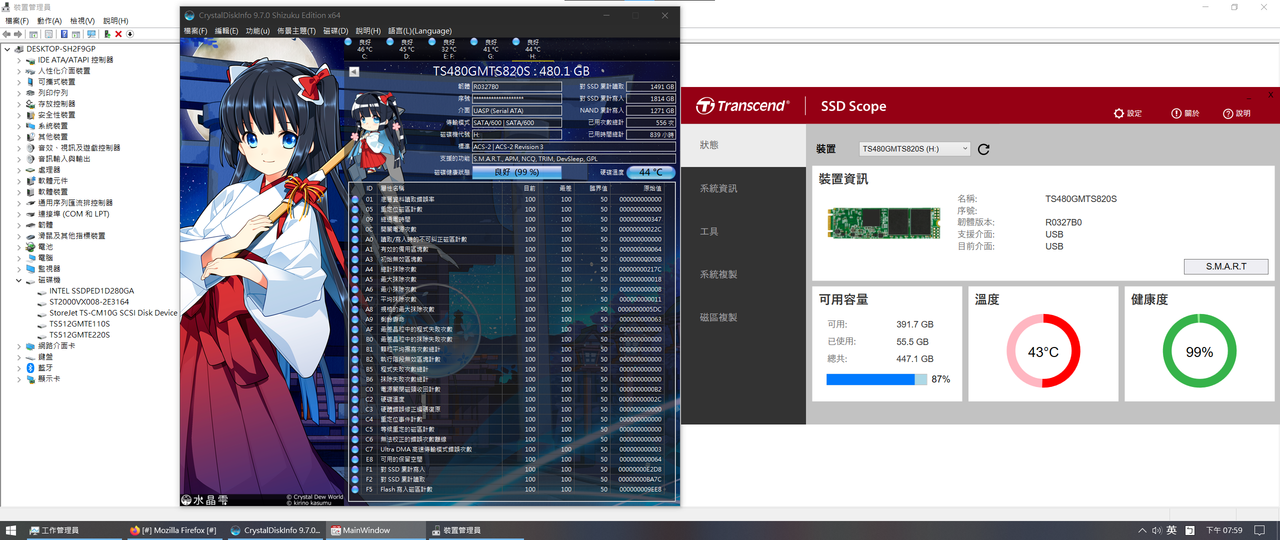
Task: Open SSD Scope device dropdown TS480GMTS820S (H:)
Action: coord(915,149)
